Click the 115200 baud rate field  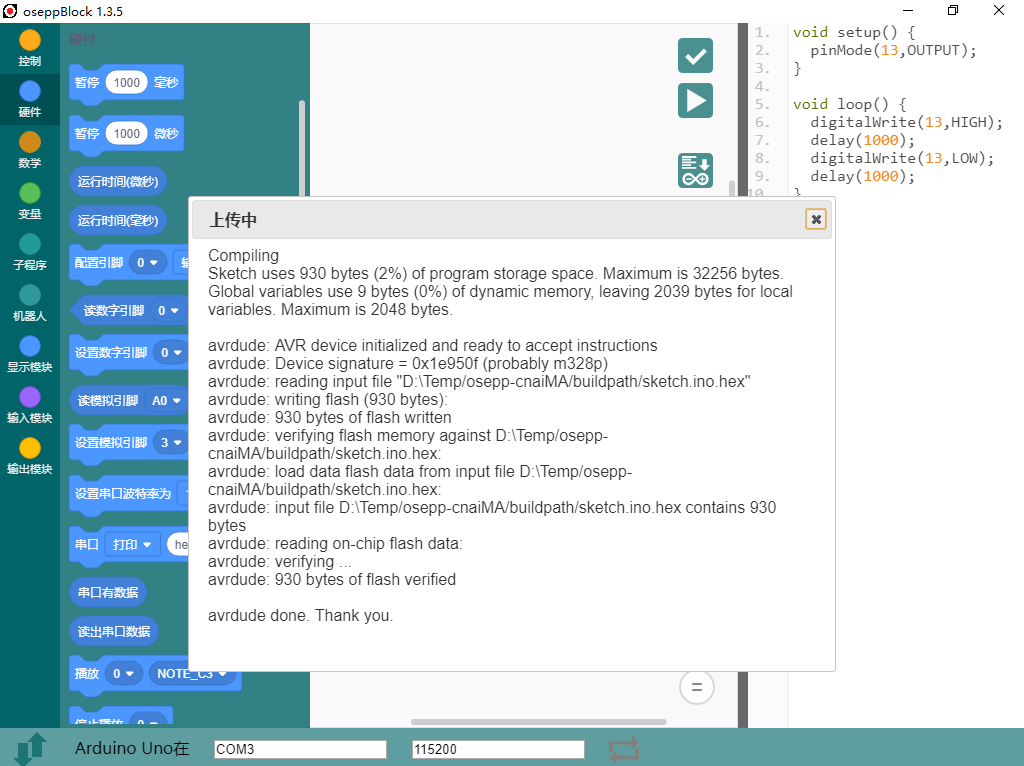click(x=498, y=749)
